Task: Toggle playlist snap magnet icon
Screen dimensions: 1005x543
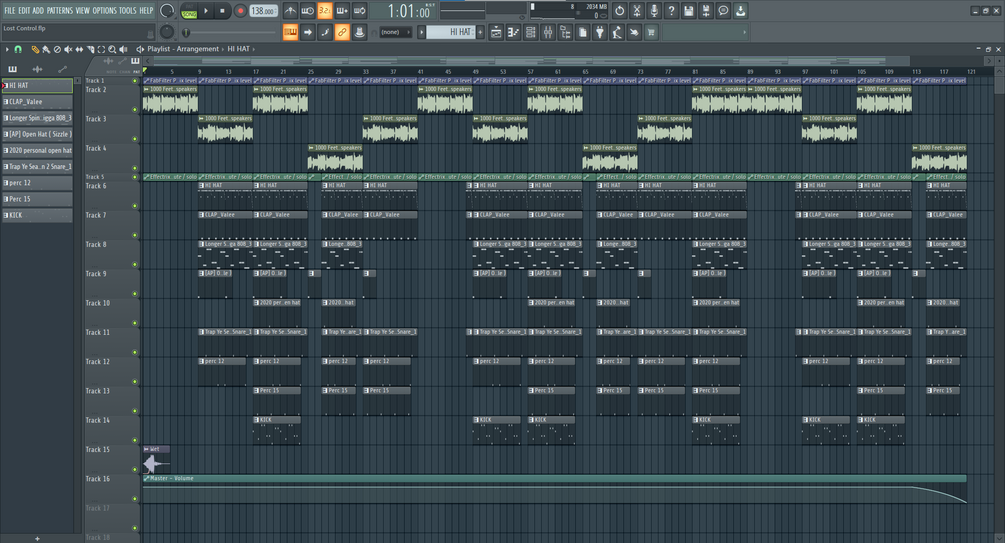Action: click(x=18, y=49)
